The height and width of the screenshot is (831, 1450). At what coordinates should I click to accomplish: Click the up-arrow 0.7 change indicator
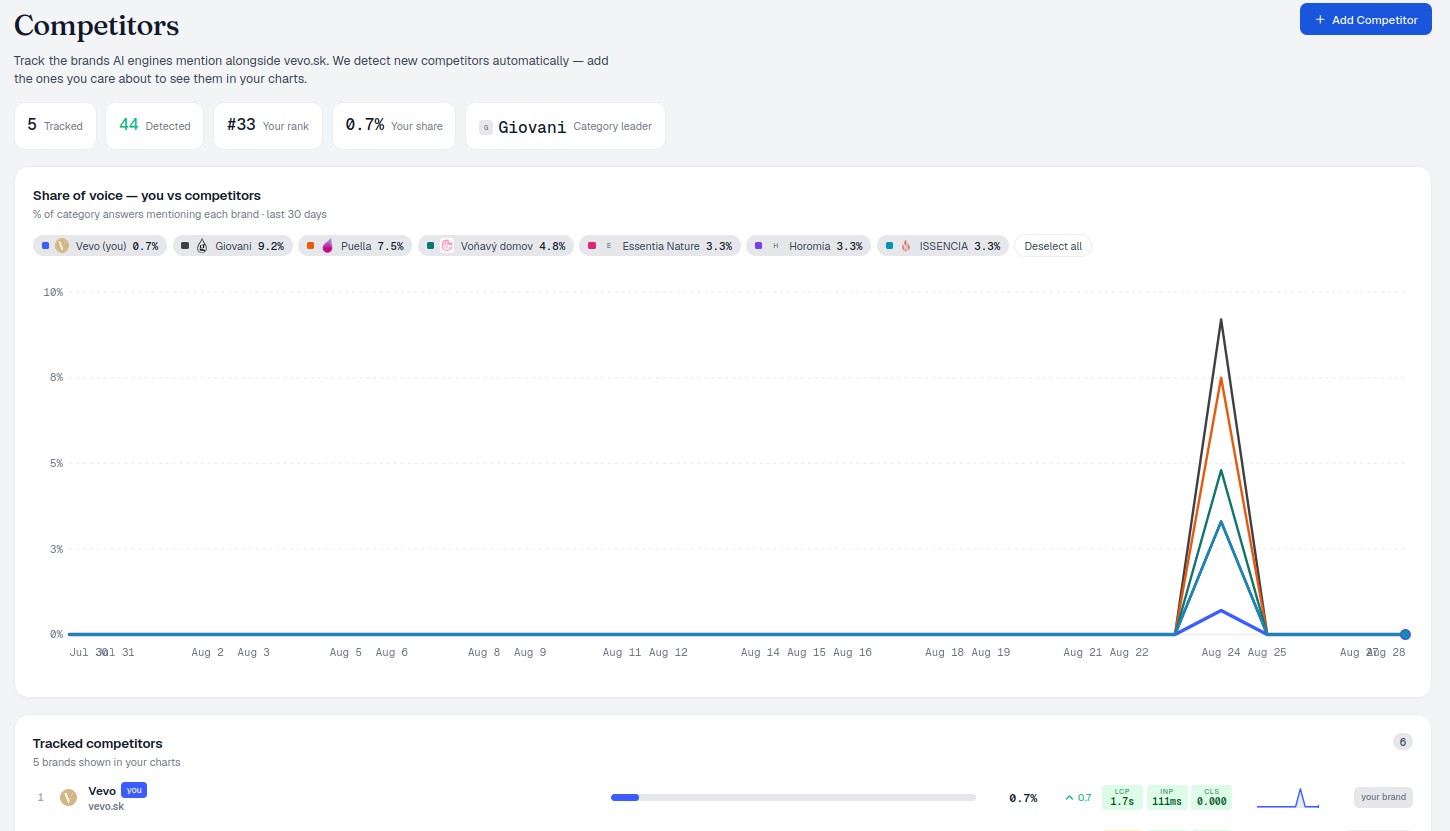click(1078, 798)
